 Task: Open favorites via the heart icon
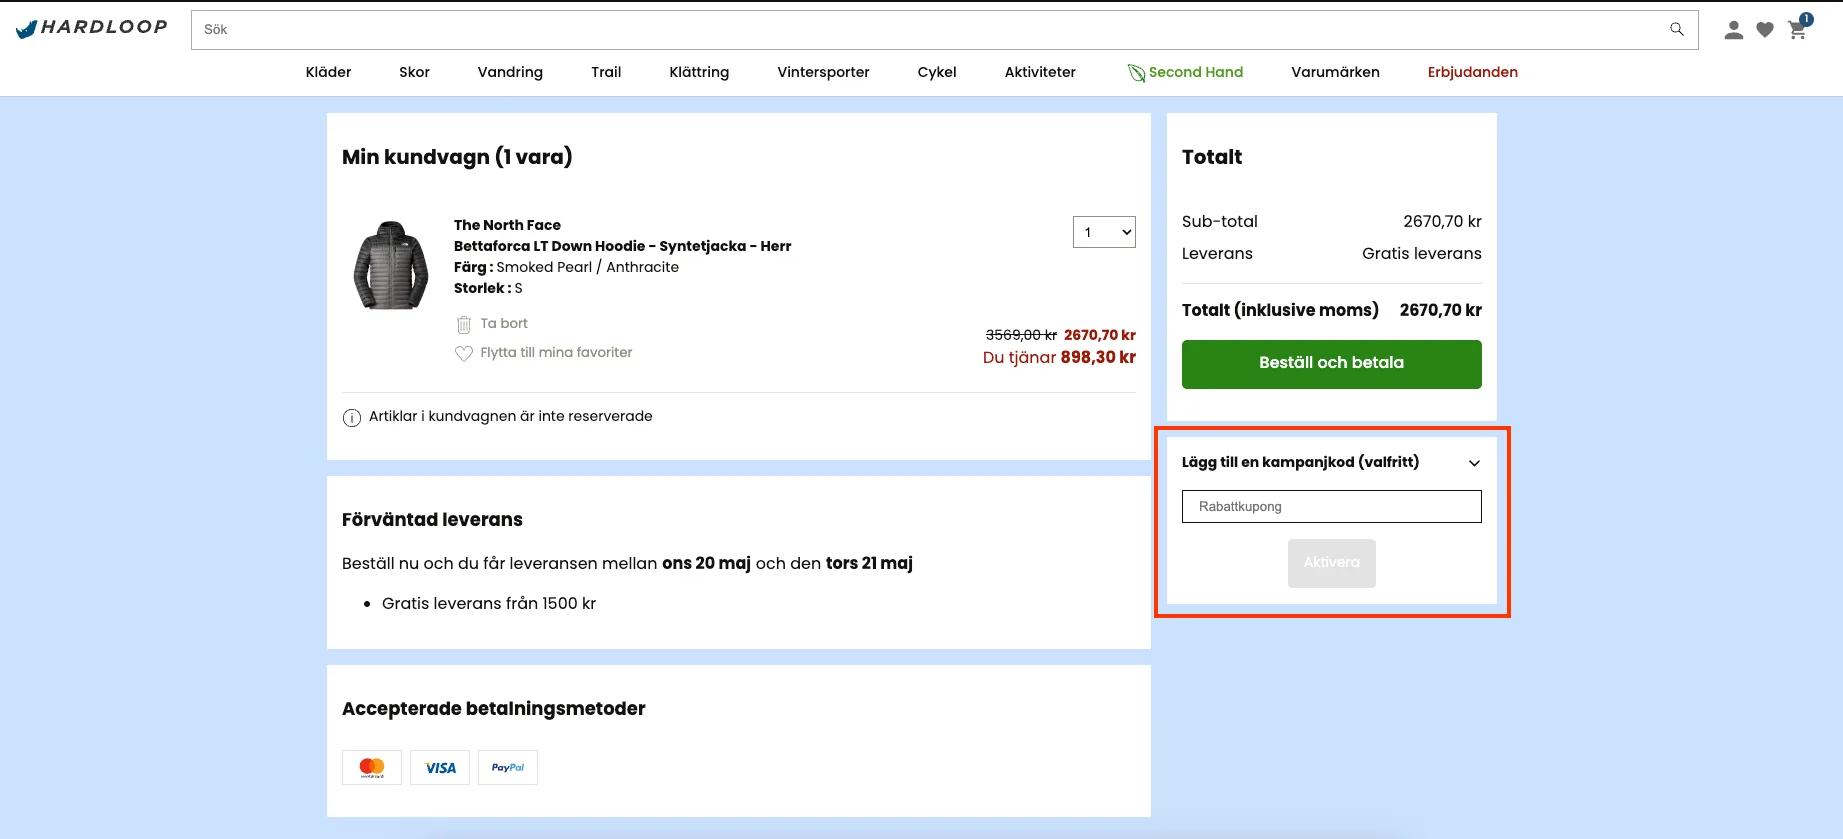tap(1765, 31)
